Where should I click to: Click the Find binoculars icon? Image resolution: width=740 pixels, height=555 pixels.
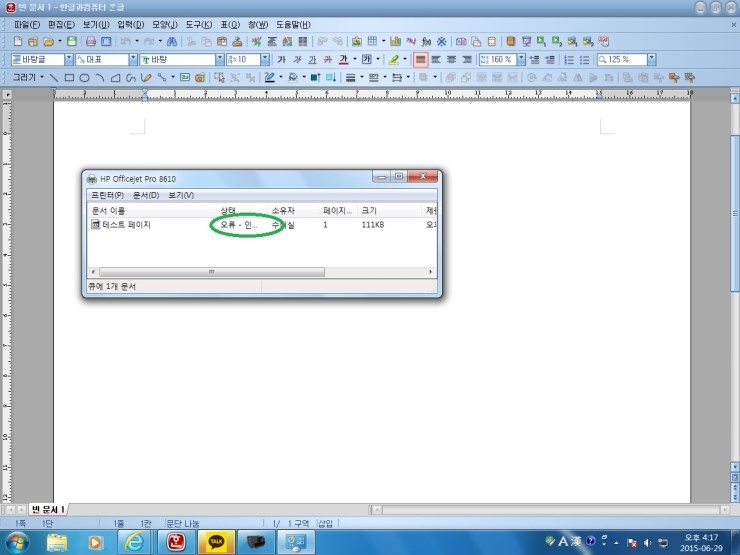pyautogui.click(x=172, y=42)
